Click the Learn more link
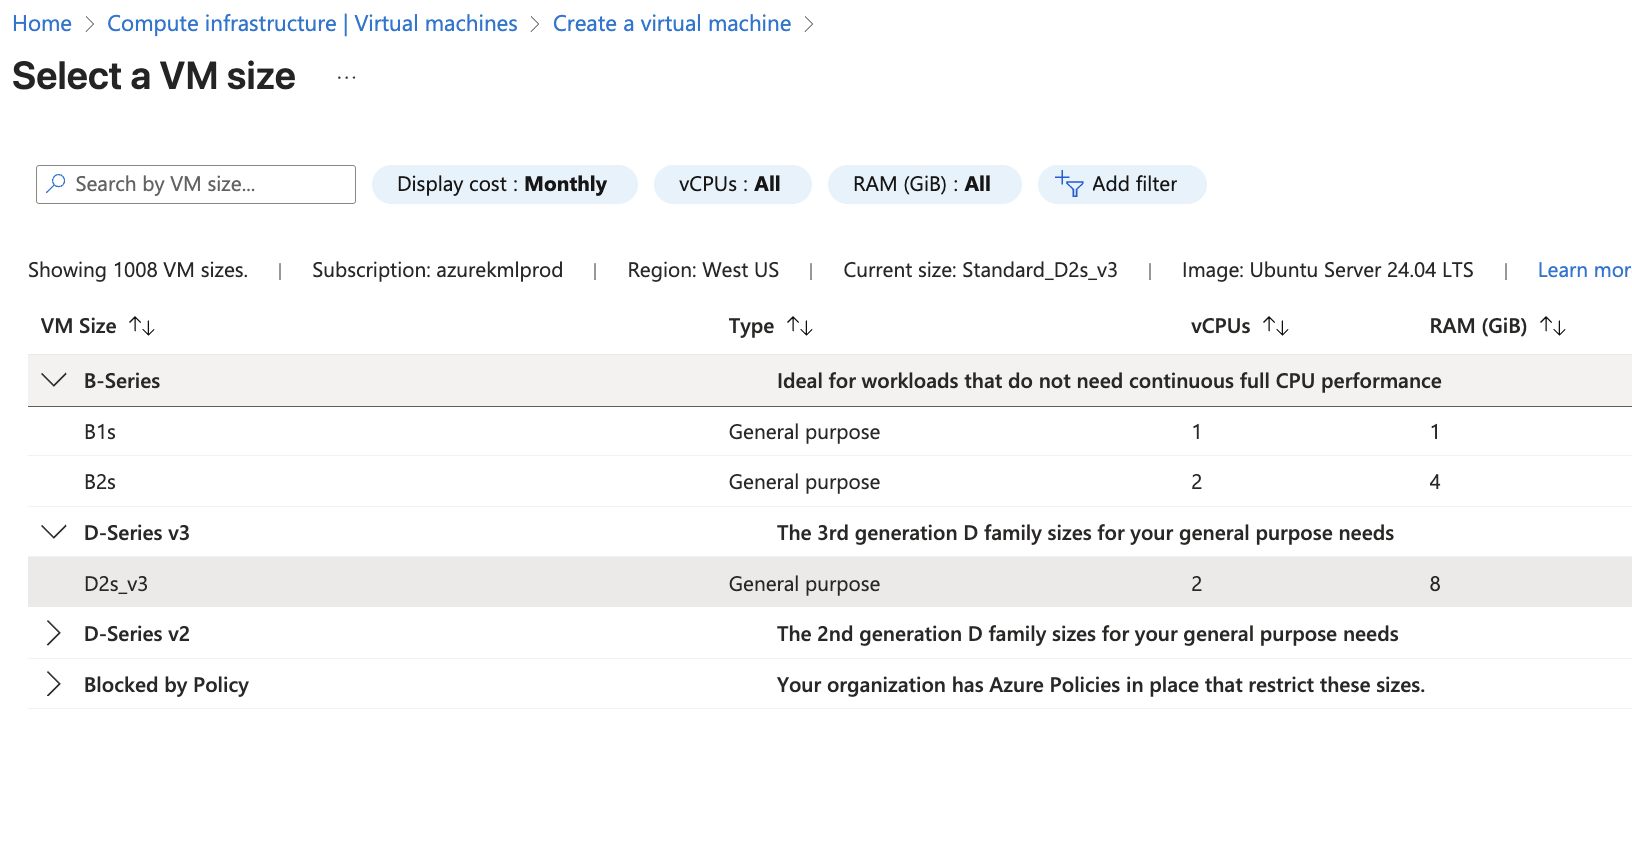Viewport: 1632px width, 852px height. click(x=1583, y=270)
